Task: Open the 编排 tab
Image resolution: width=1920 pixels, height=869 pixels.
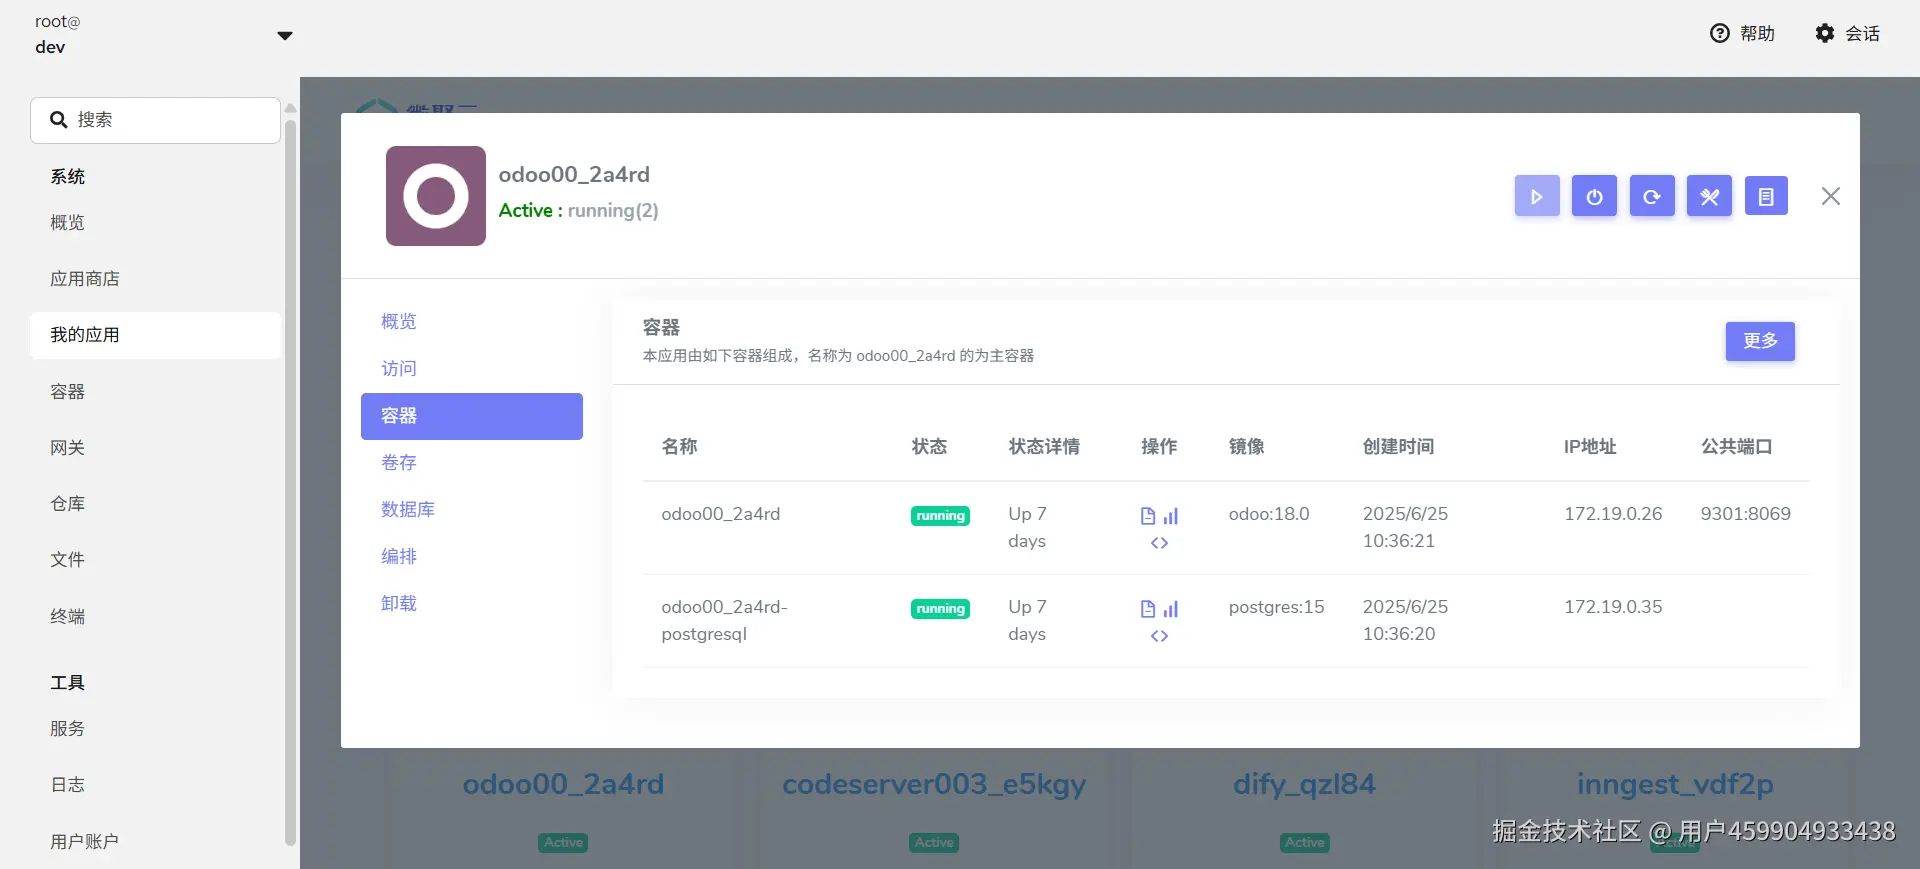Action: coord(472,557)
